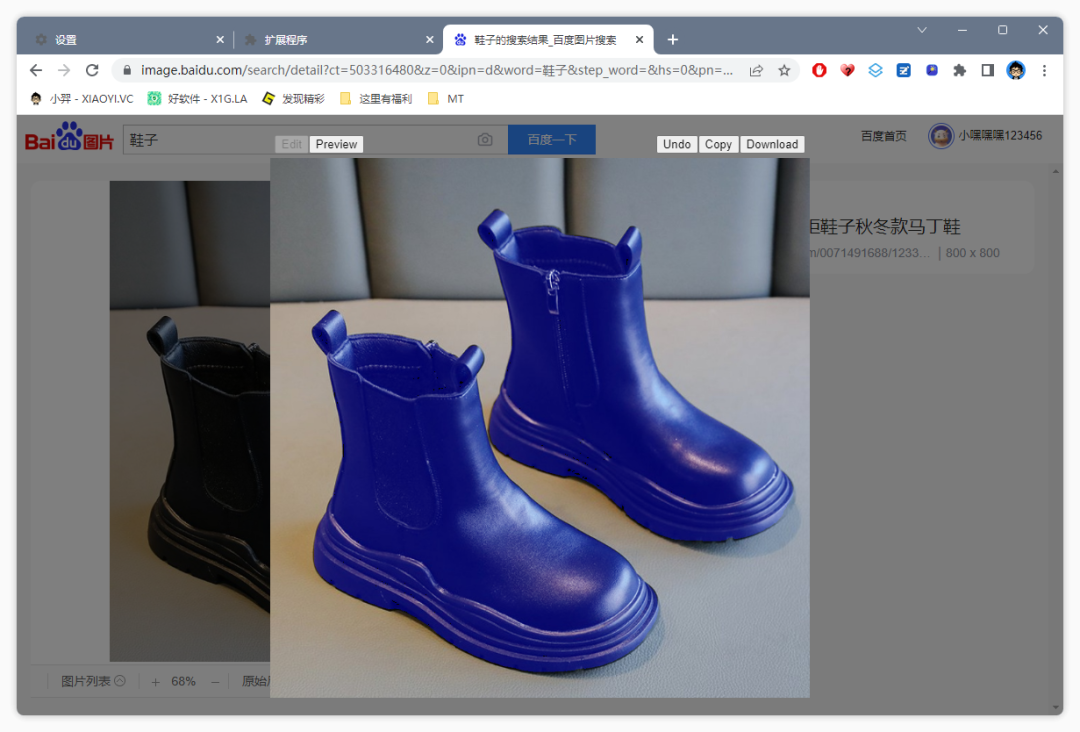This screenshot has height=732, width=1080.
Task: Reload the page with refresh icon
Action: 92,70
